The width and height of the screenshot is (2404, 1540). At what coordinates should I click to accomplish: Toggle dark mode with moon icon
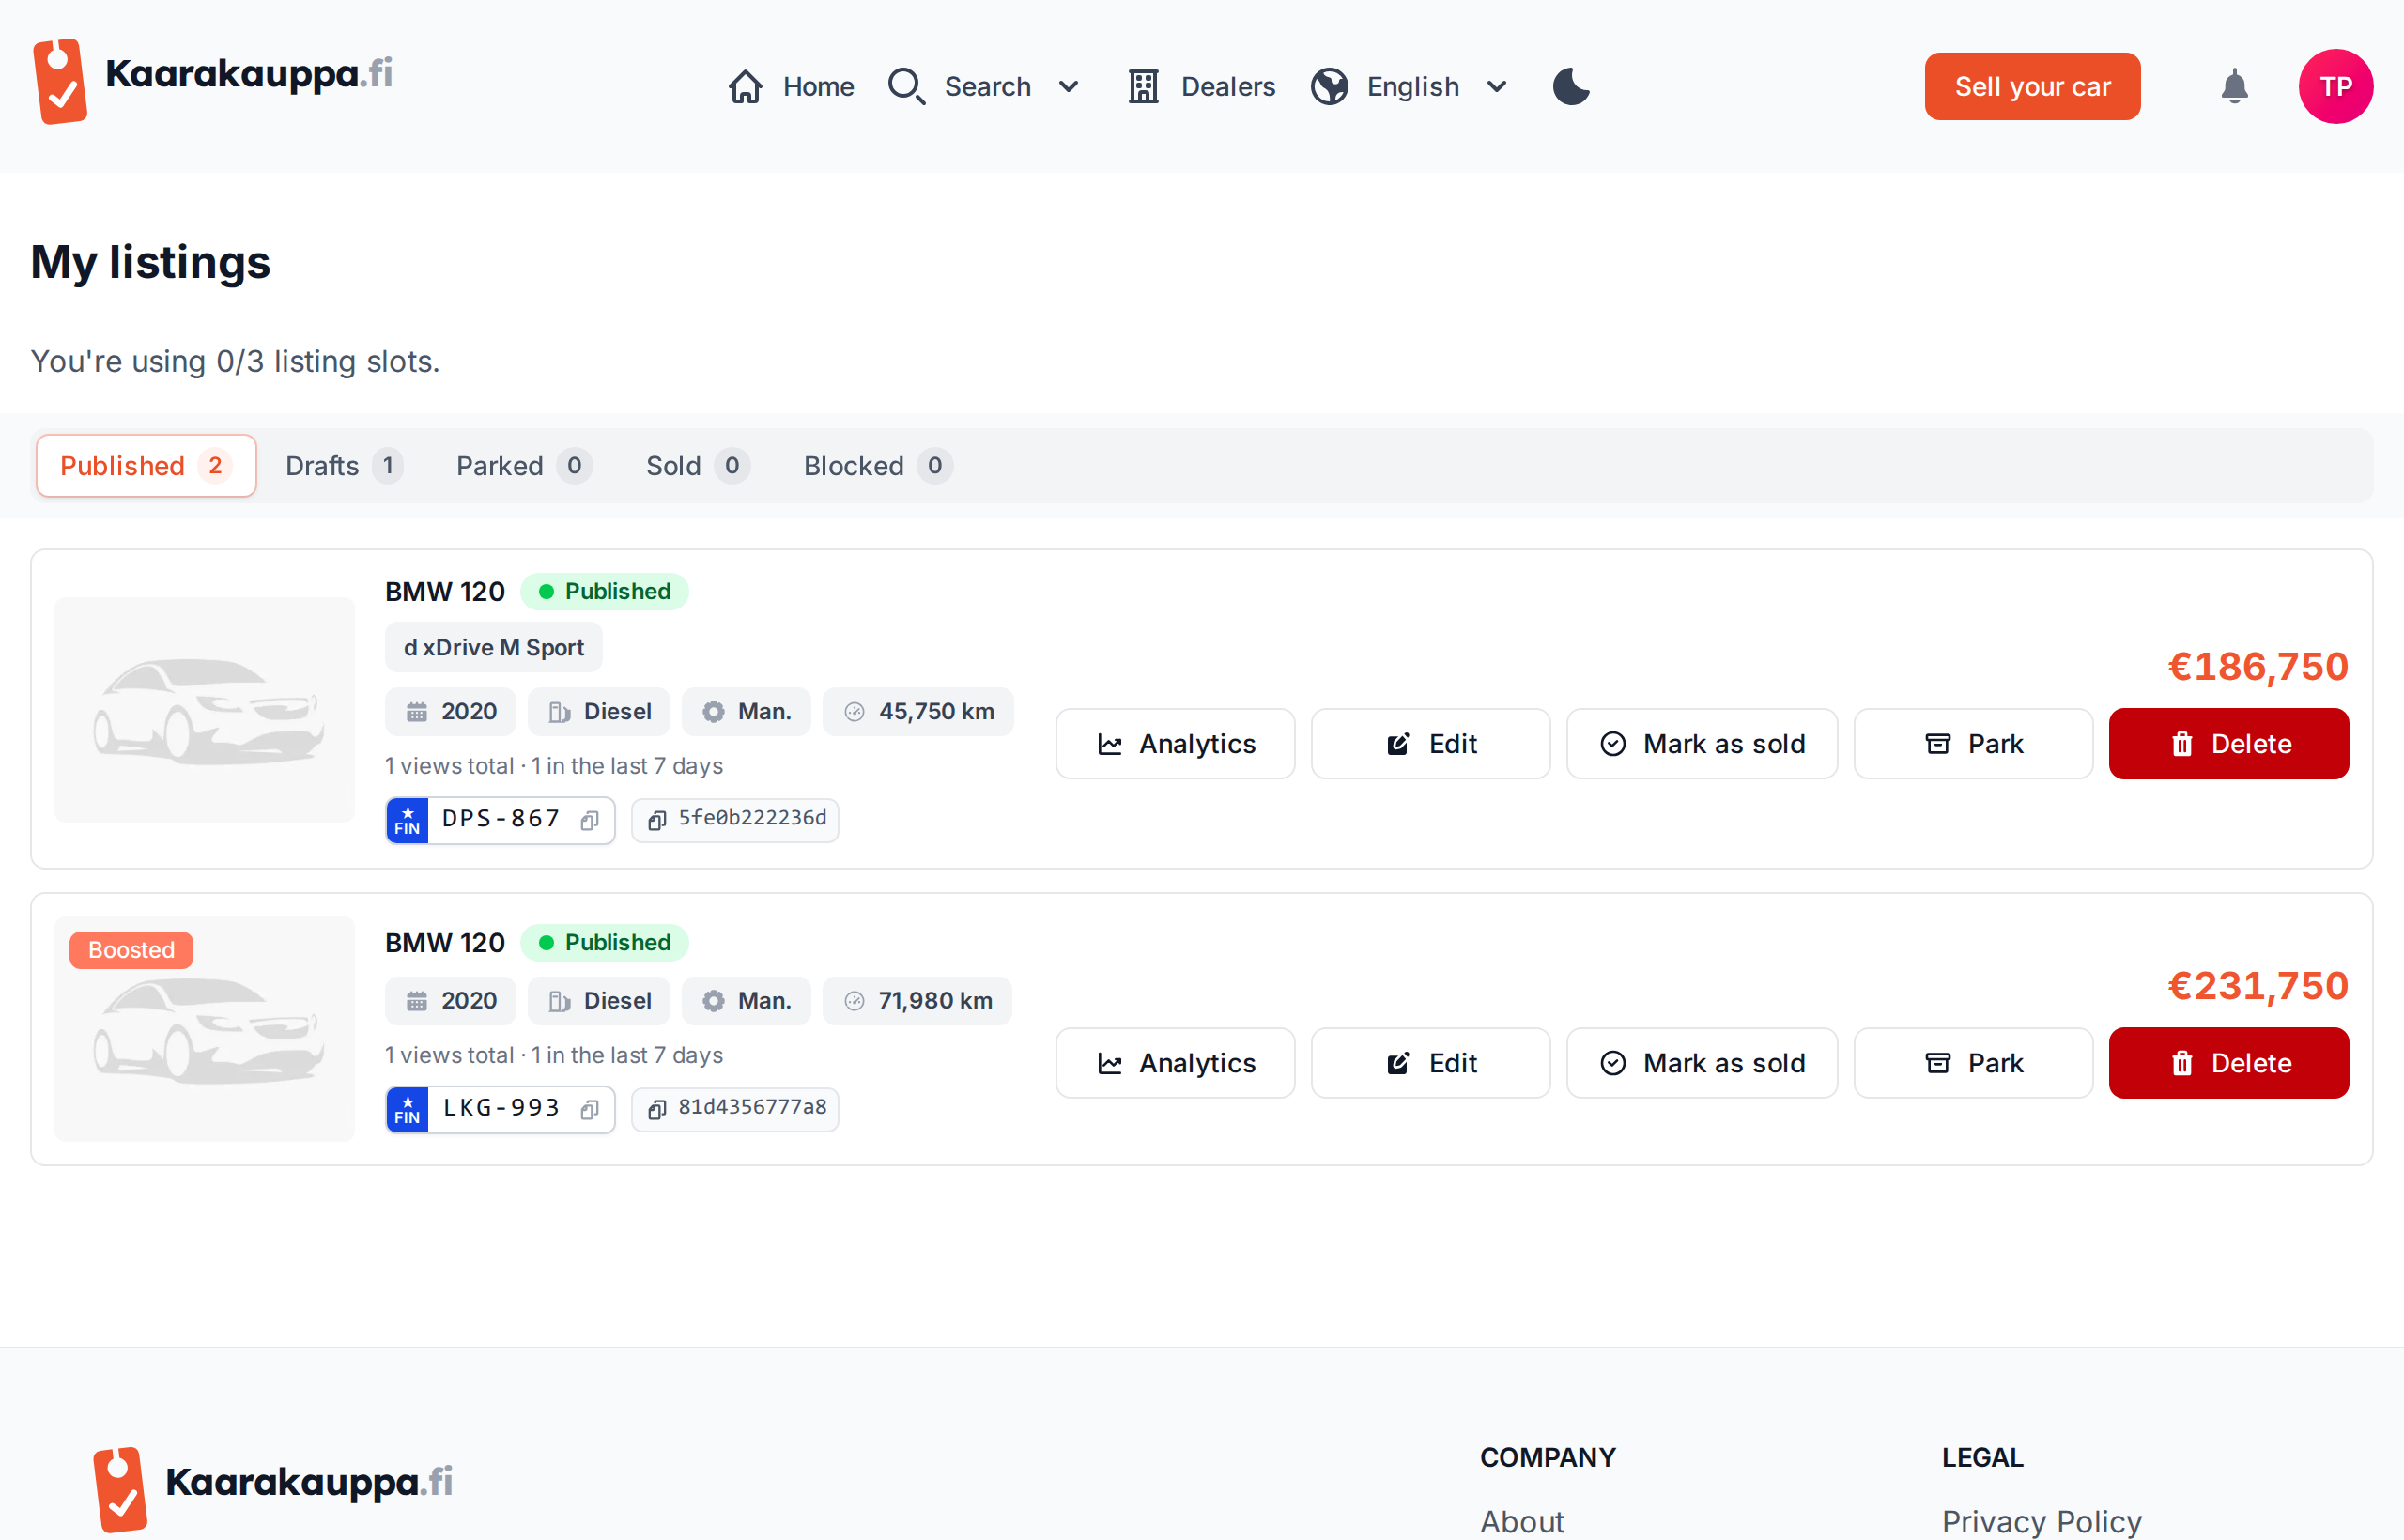pos(1571,87)
